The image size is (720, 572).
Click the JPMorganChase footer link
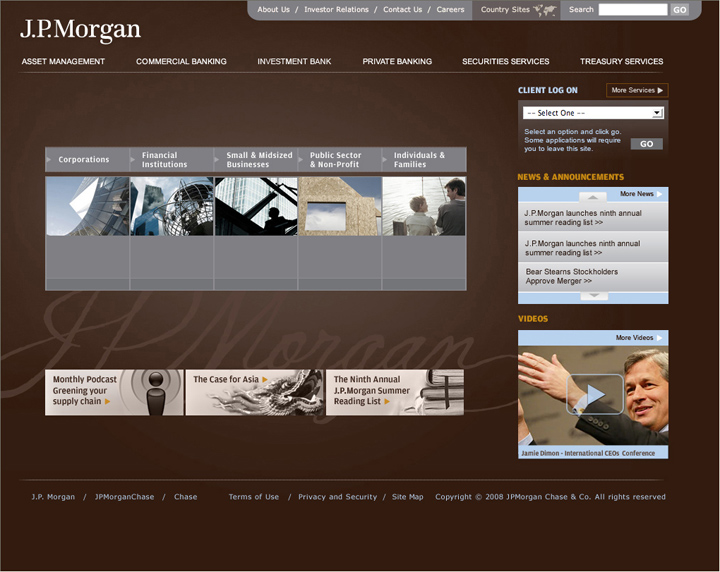tap(124, 497)
